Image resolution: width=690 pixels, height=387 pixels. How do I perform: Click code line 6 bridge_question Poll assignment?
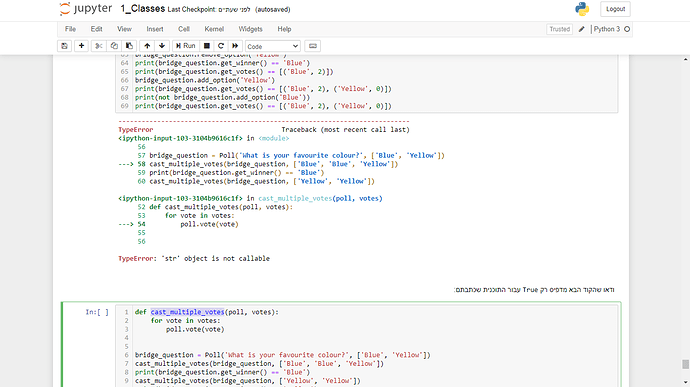283,355
